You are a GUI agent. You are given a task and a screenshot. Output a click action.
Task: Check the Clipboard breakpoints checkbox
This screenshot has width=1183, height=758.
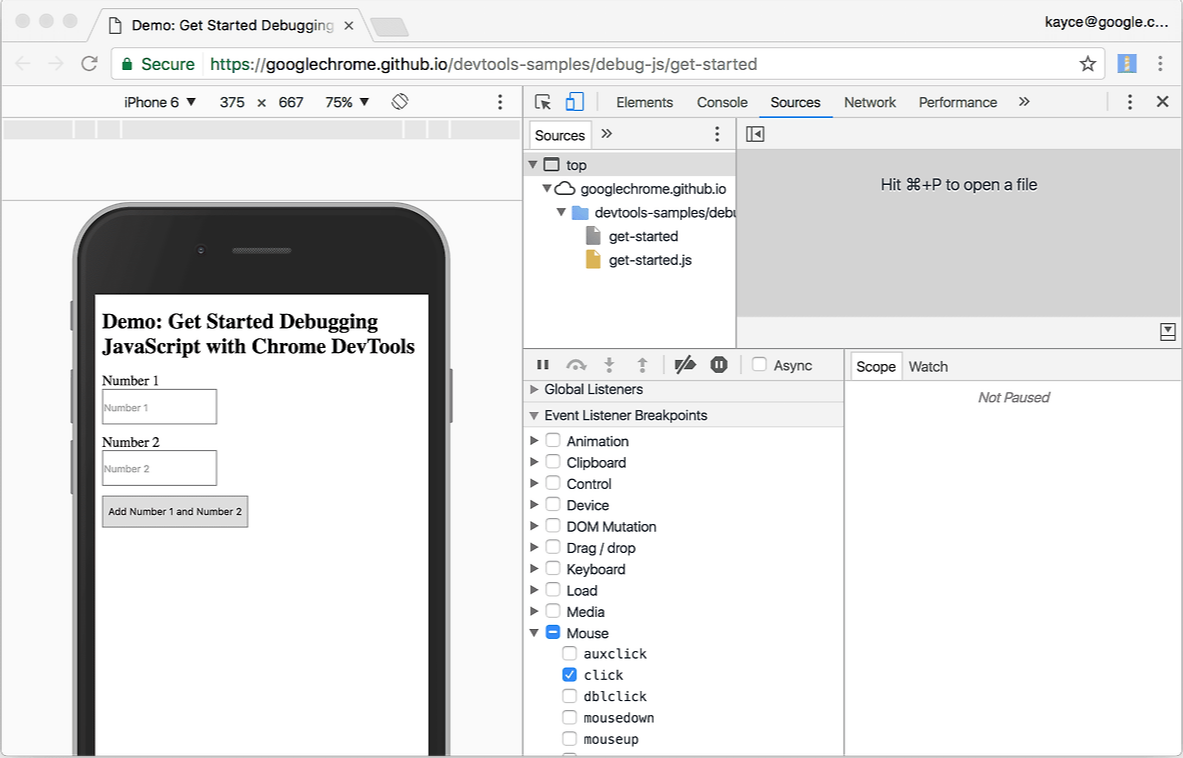click(553, 462)
